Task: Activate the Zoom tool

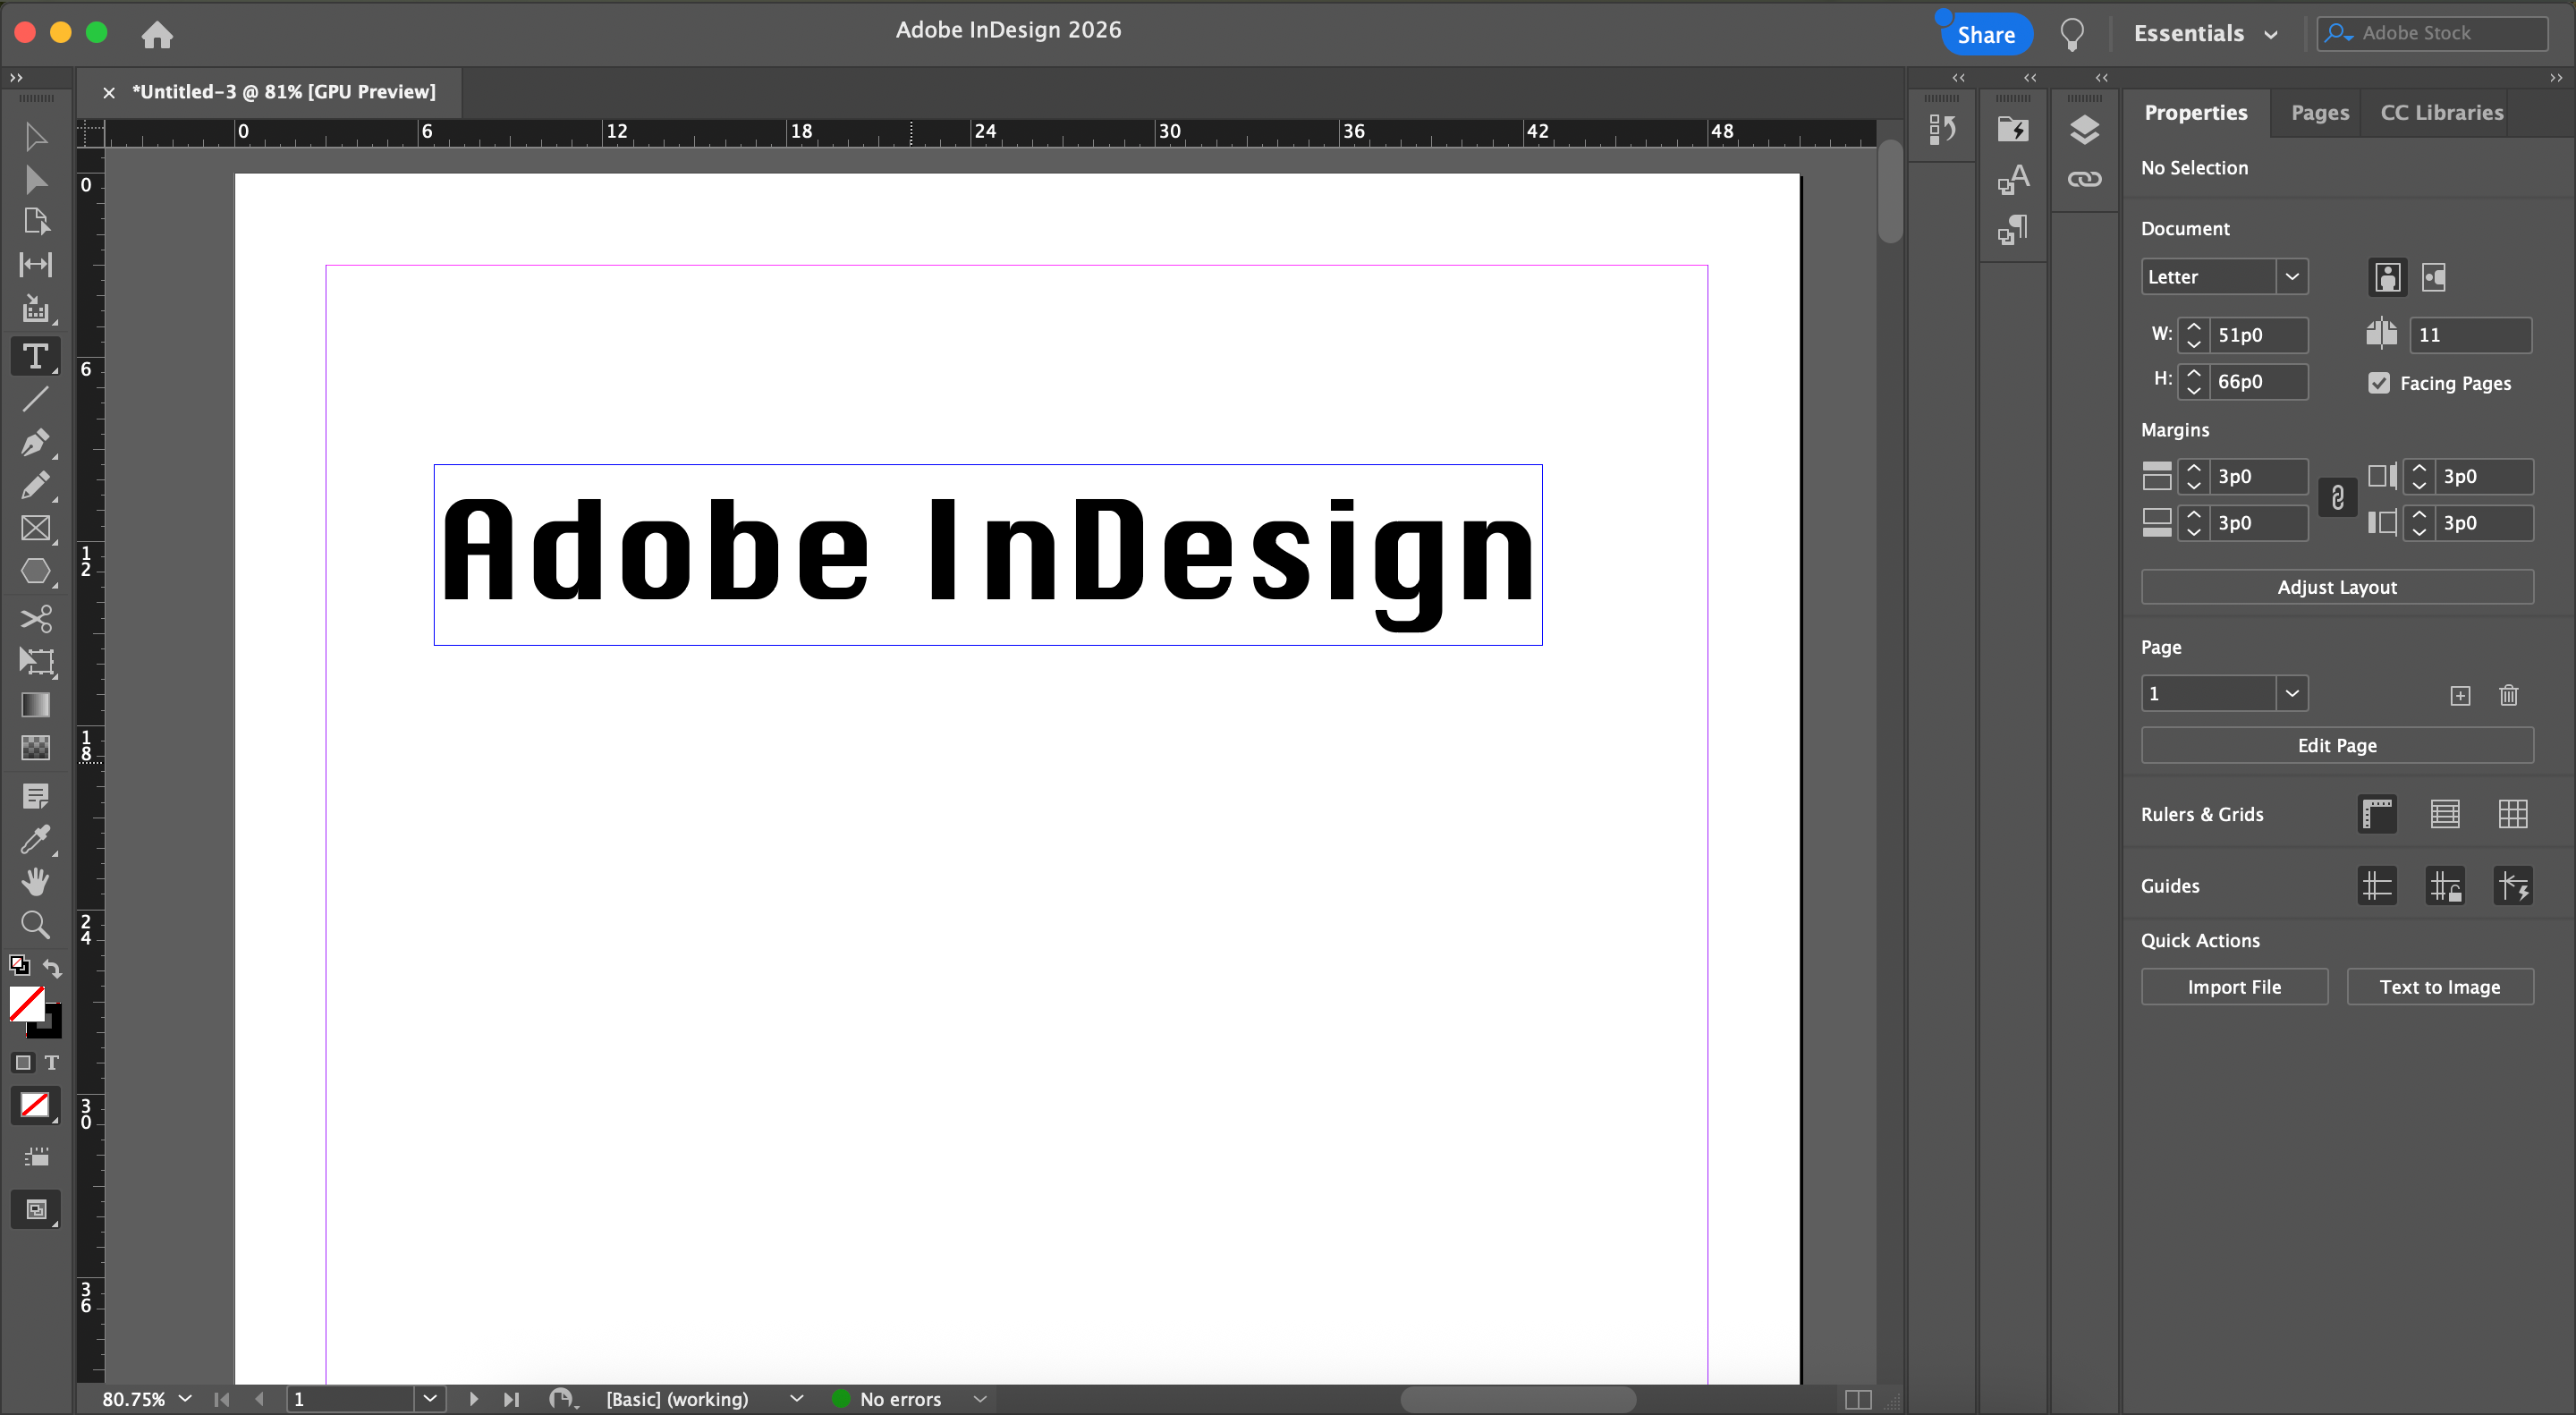Action: click(35, 925)
